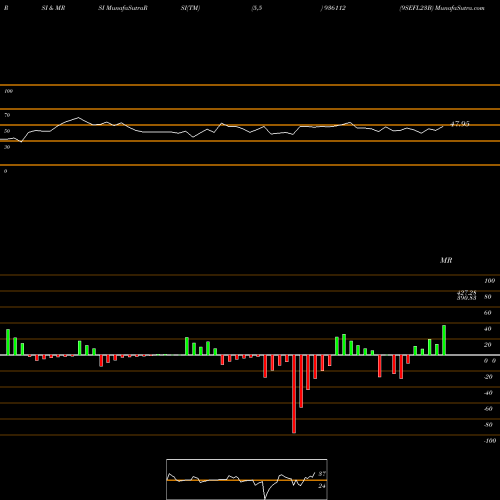The width and height of the screenshot is (500, 500).
Task: Click the last green histogram bar
Action: [444, 340]
